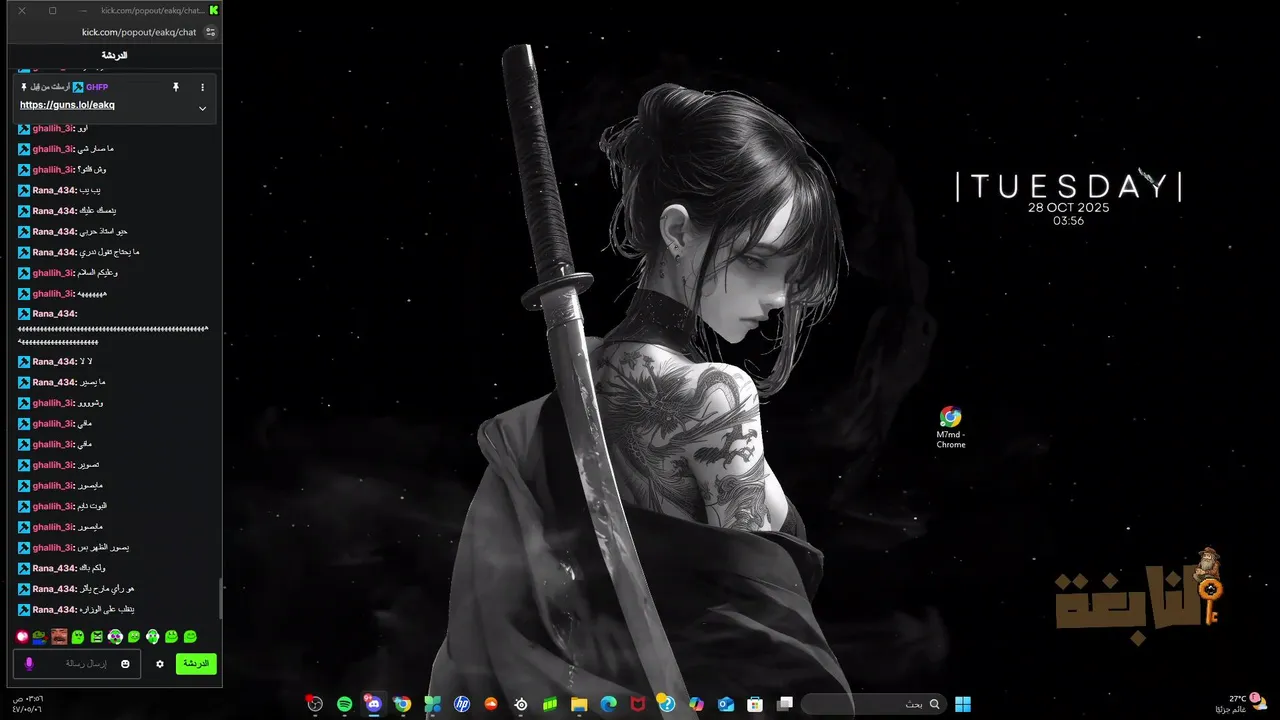Click the GHFP username in pinned message
This screenshot has height=720, width=1280.
point(97,87)
